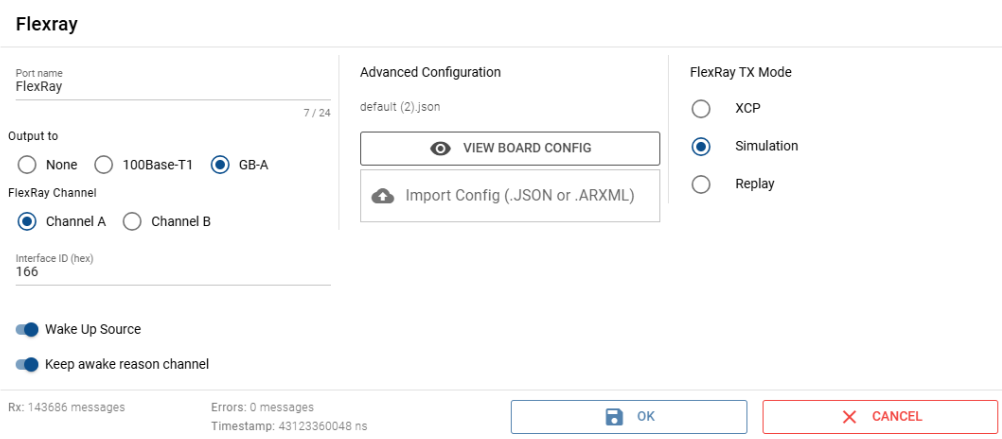Click the Port name input field
Screen dimensions: 1002x439
(173, 87)
